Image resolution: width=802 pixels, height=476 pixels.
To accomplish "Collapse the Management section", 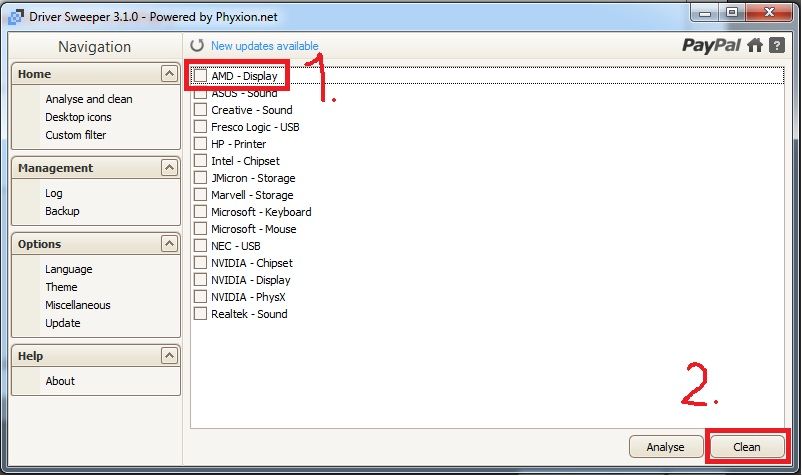I will 169,168.
